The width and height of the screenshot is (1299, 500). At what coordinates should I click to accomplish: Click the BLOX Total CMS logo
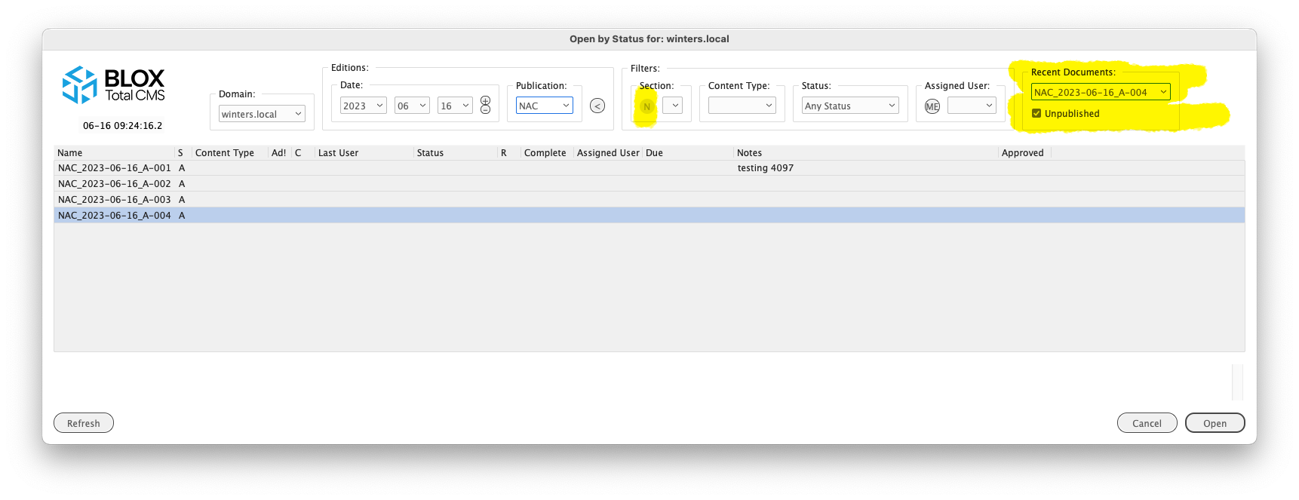(113, 85)
